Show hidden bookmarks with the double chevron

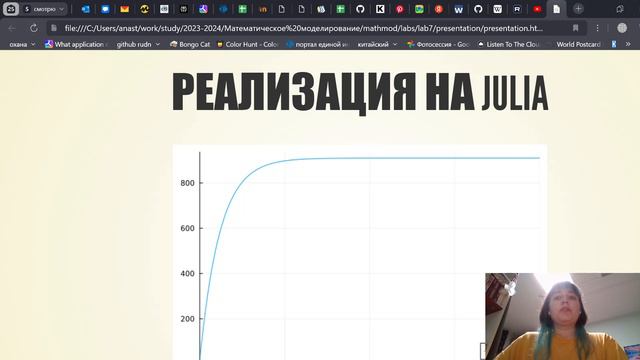point(628,44)
